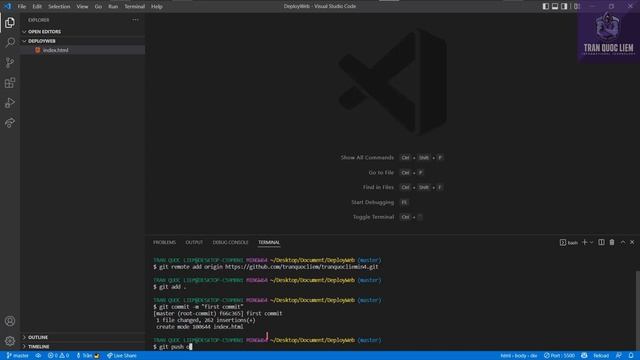Click the terminal vertical scrollbar
The width and height of the screenshot is (640, 360).
click(638, 310)
